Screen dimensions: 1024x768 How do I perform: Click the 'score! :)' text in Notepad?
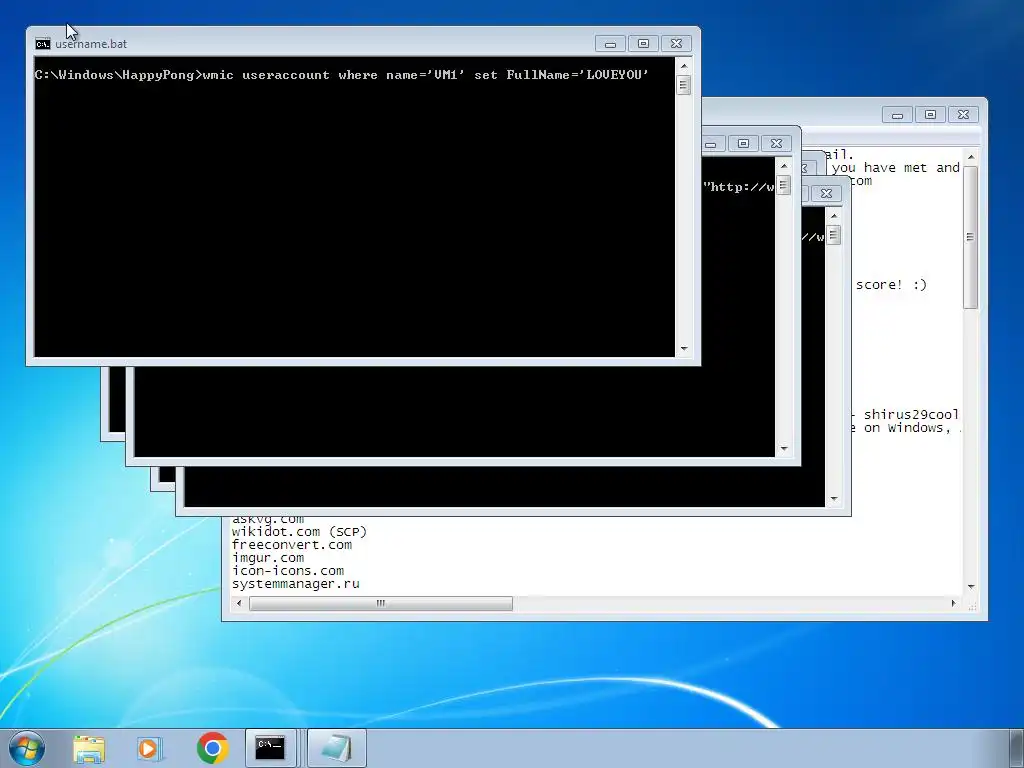891,285
